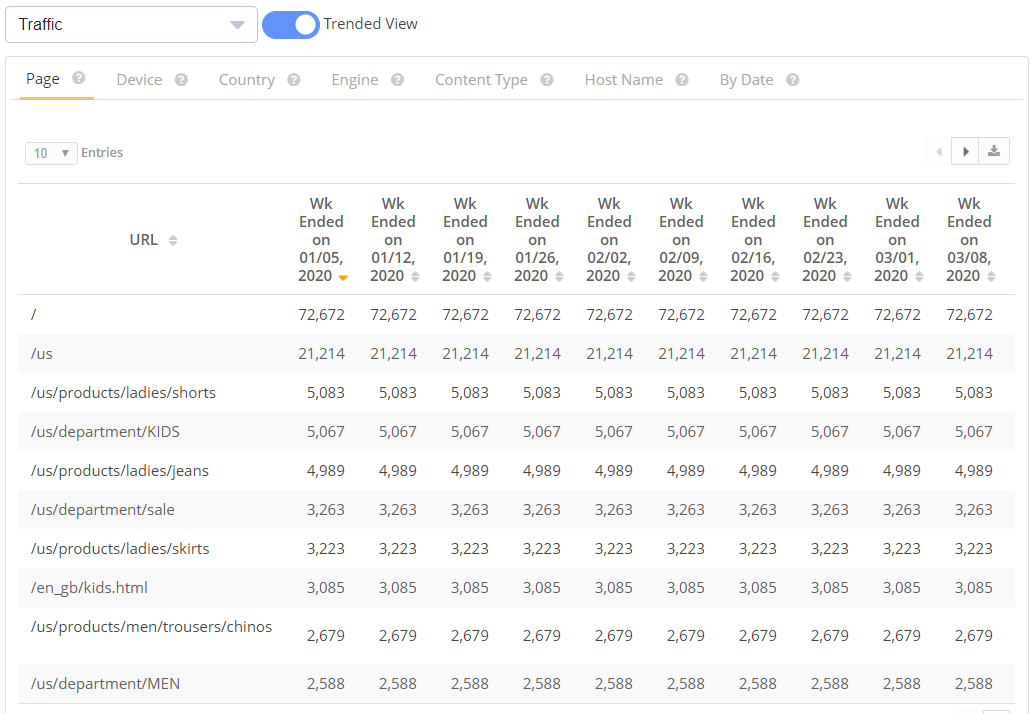Click the URL column header label
Image resolution: width=1035 pixels, height=714 pixels.
144,240
